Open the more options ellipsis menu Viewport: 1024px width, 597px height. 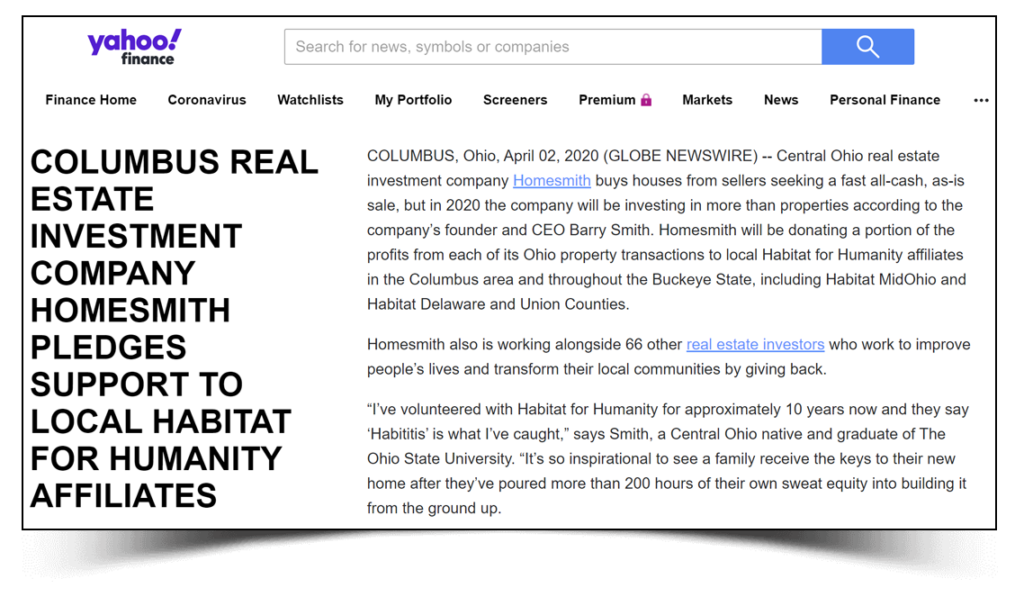[981, 100]
